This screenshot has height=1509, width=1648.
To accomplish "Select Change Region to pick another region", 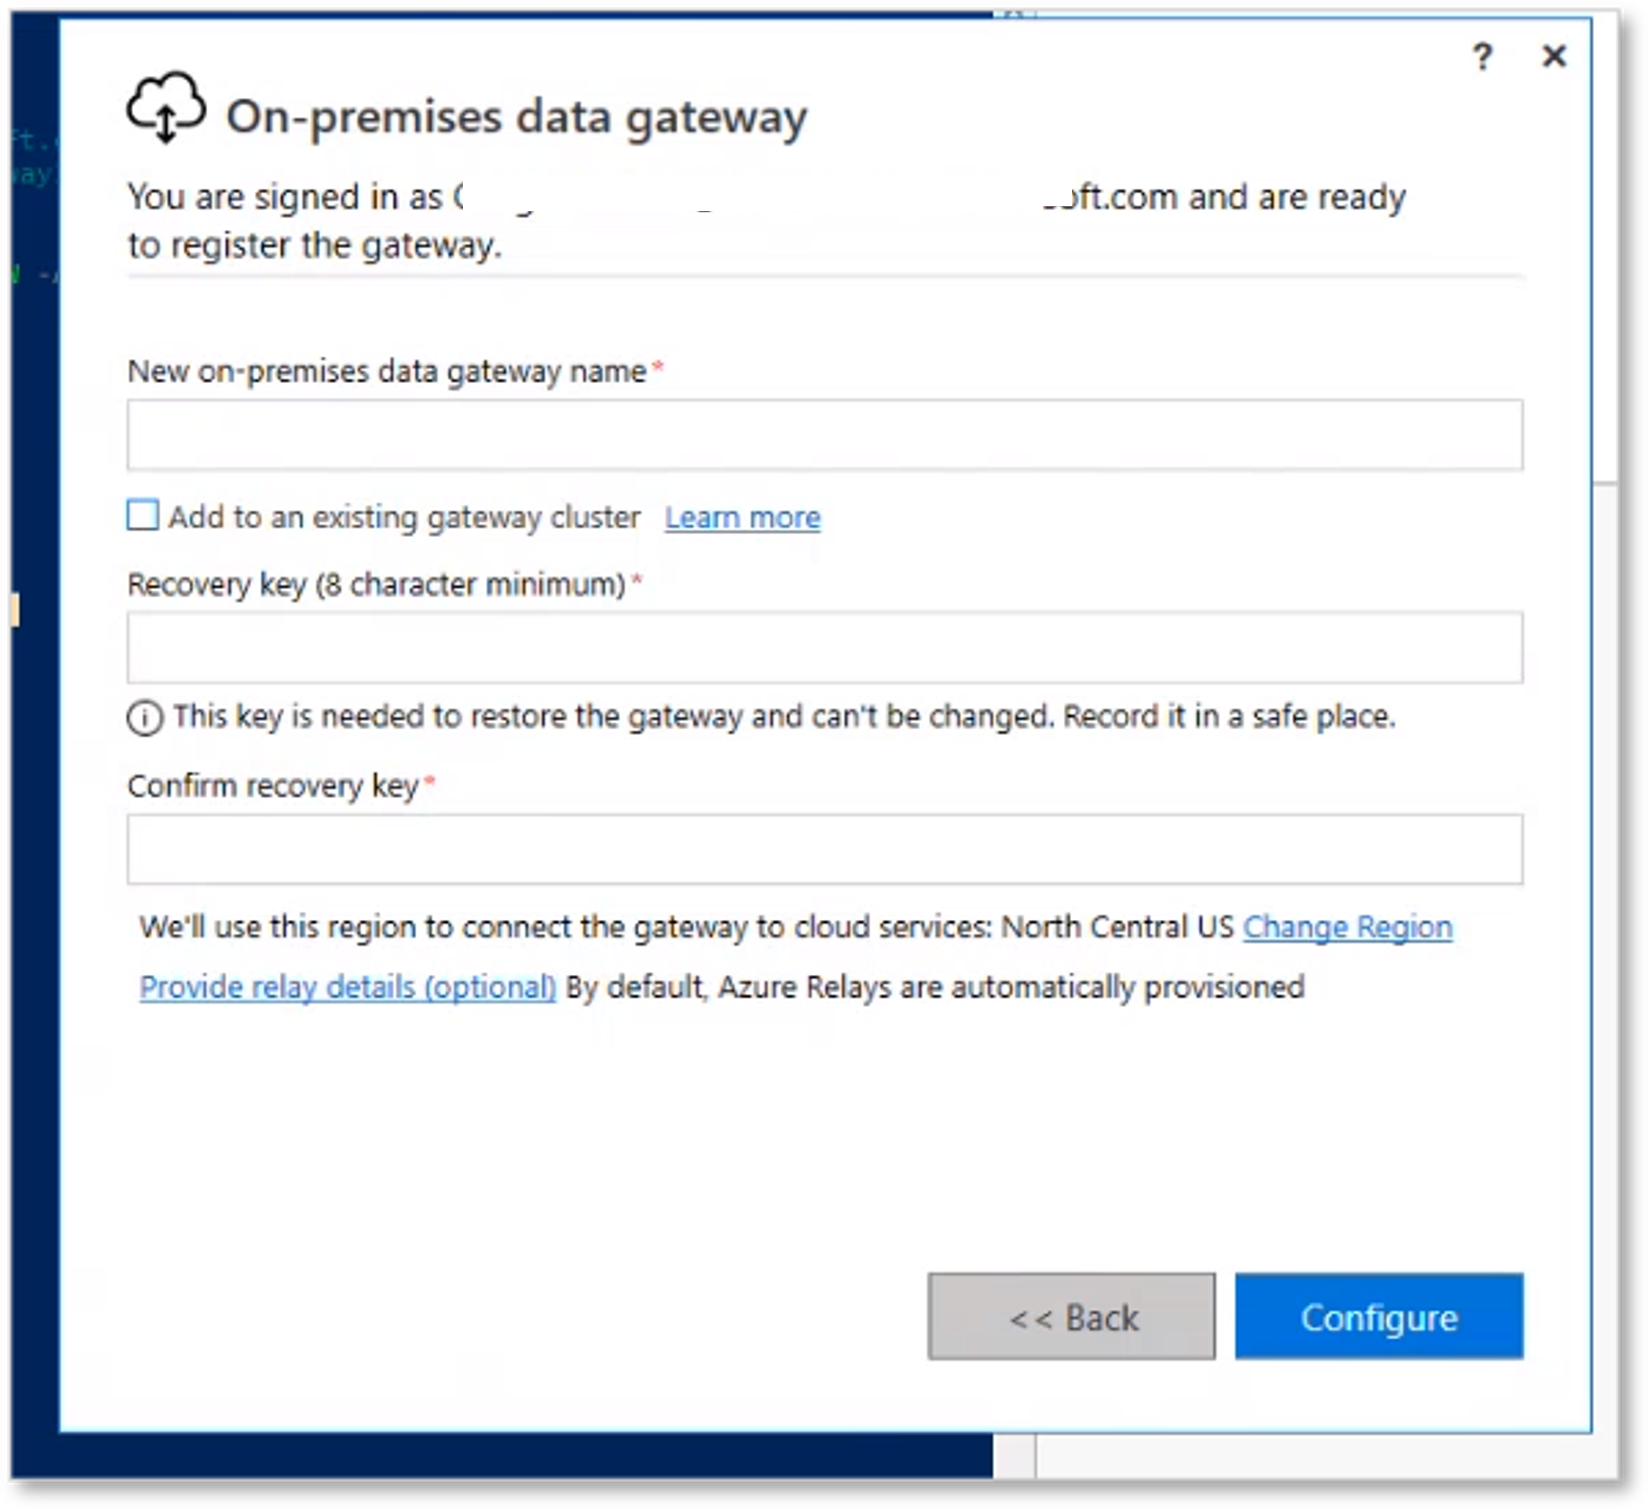I will (1347, 927).
